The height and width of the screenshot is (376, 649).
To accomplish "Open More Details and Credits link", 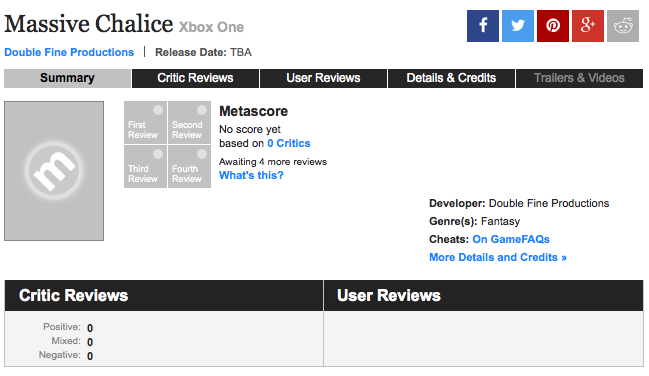I will [498, 257].
